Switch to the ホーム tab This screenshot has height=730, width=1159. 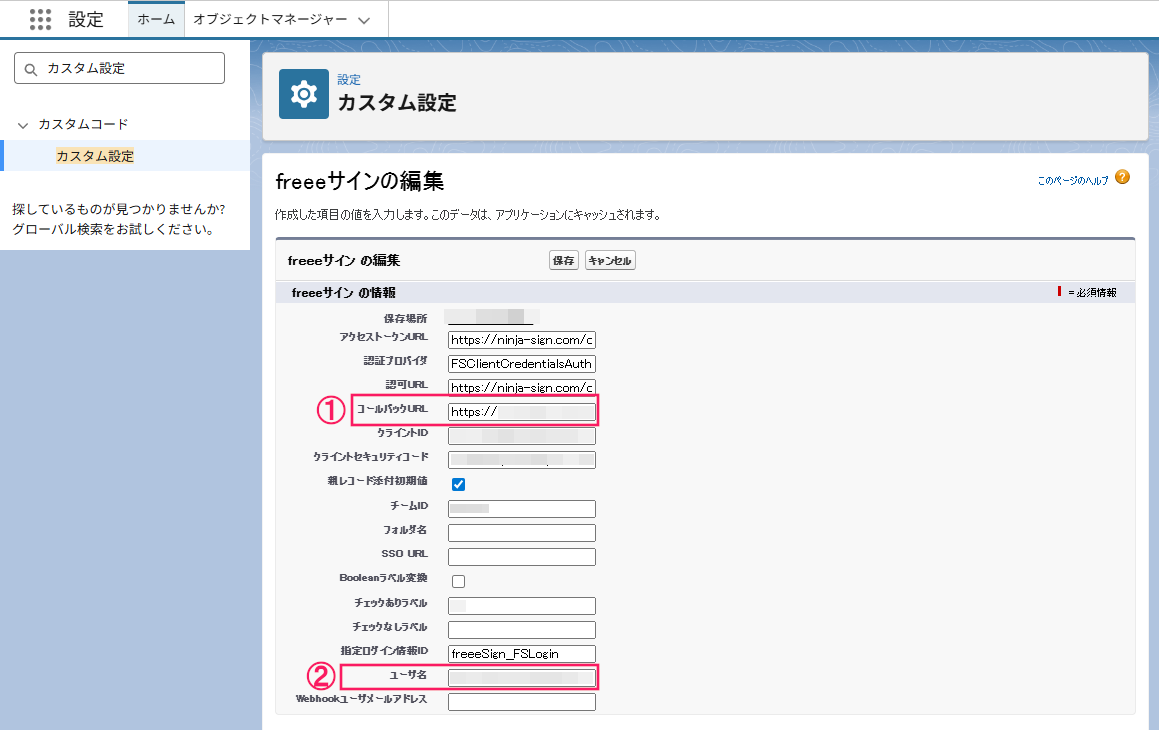point(156,19)
